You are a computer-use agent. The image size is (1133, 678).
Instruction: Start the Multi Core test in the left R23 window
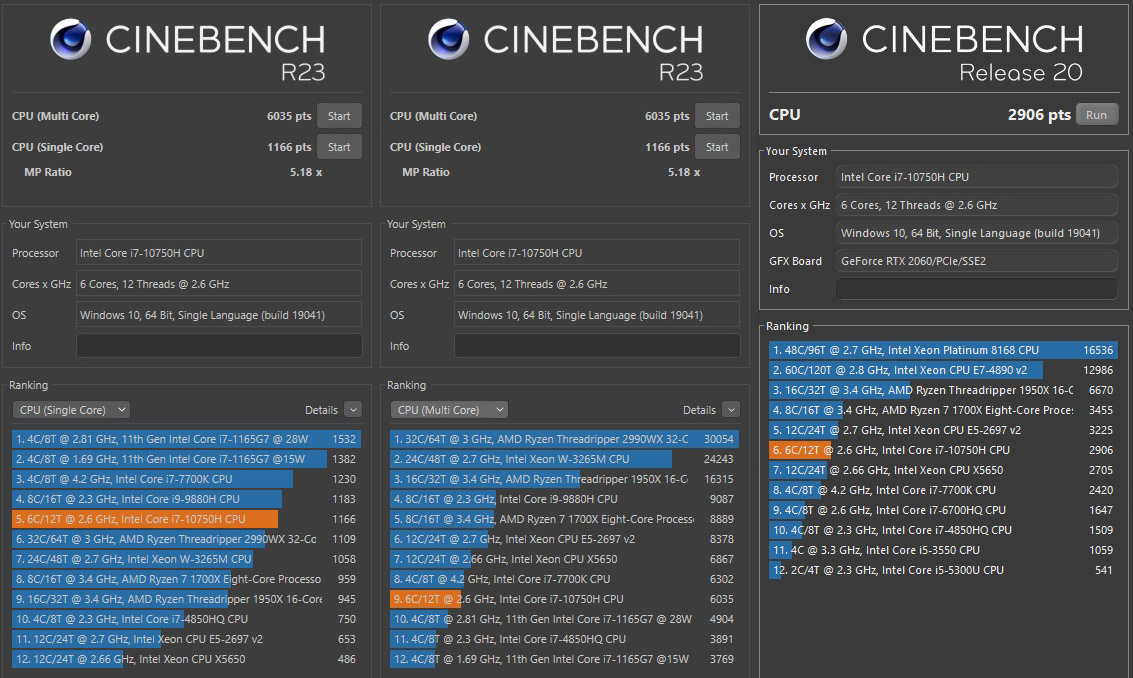(x=339, y=116)
